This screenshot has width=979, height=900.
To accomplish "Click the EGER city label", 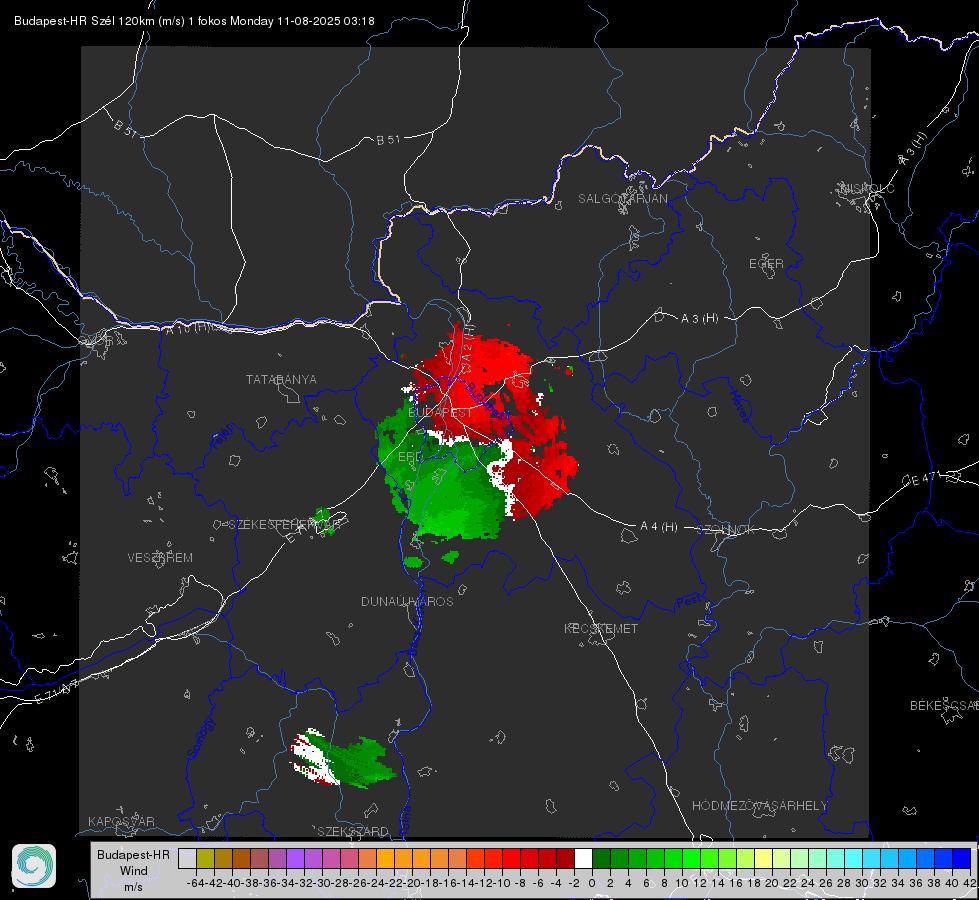I will coord(766,264).
